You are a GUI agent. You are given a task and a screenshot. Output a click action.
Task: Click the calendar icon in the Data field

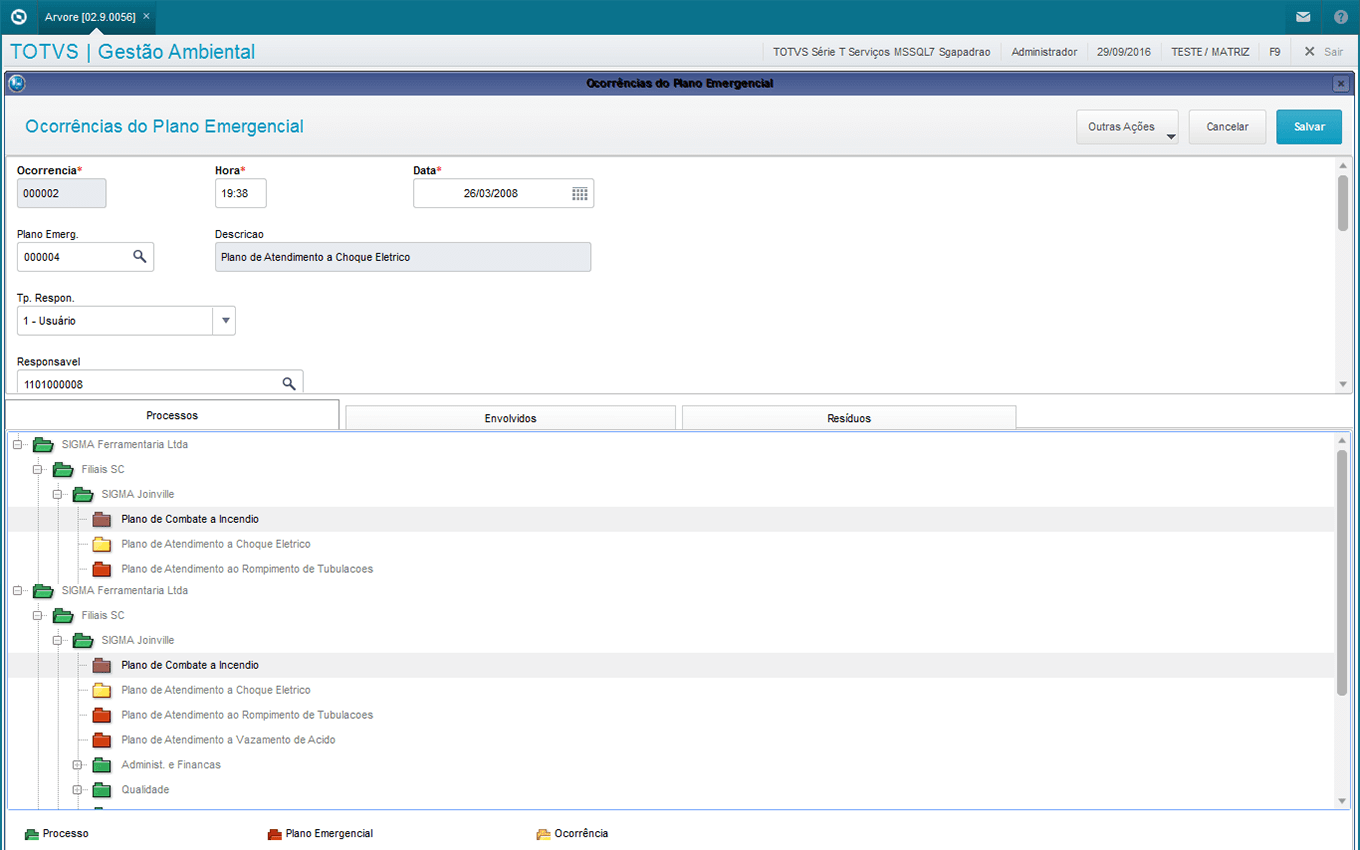580,194
